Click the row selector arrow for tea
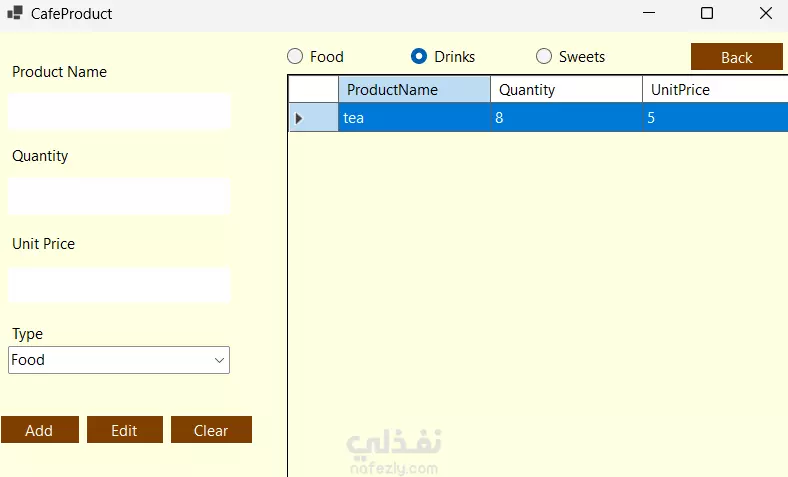 click(x=299, y=118)
